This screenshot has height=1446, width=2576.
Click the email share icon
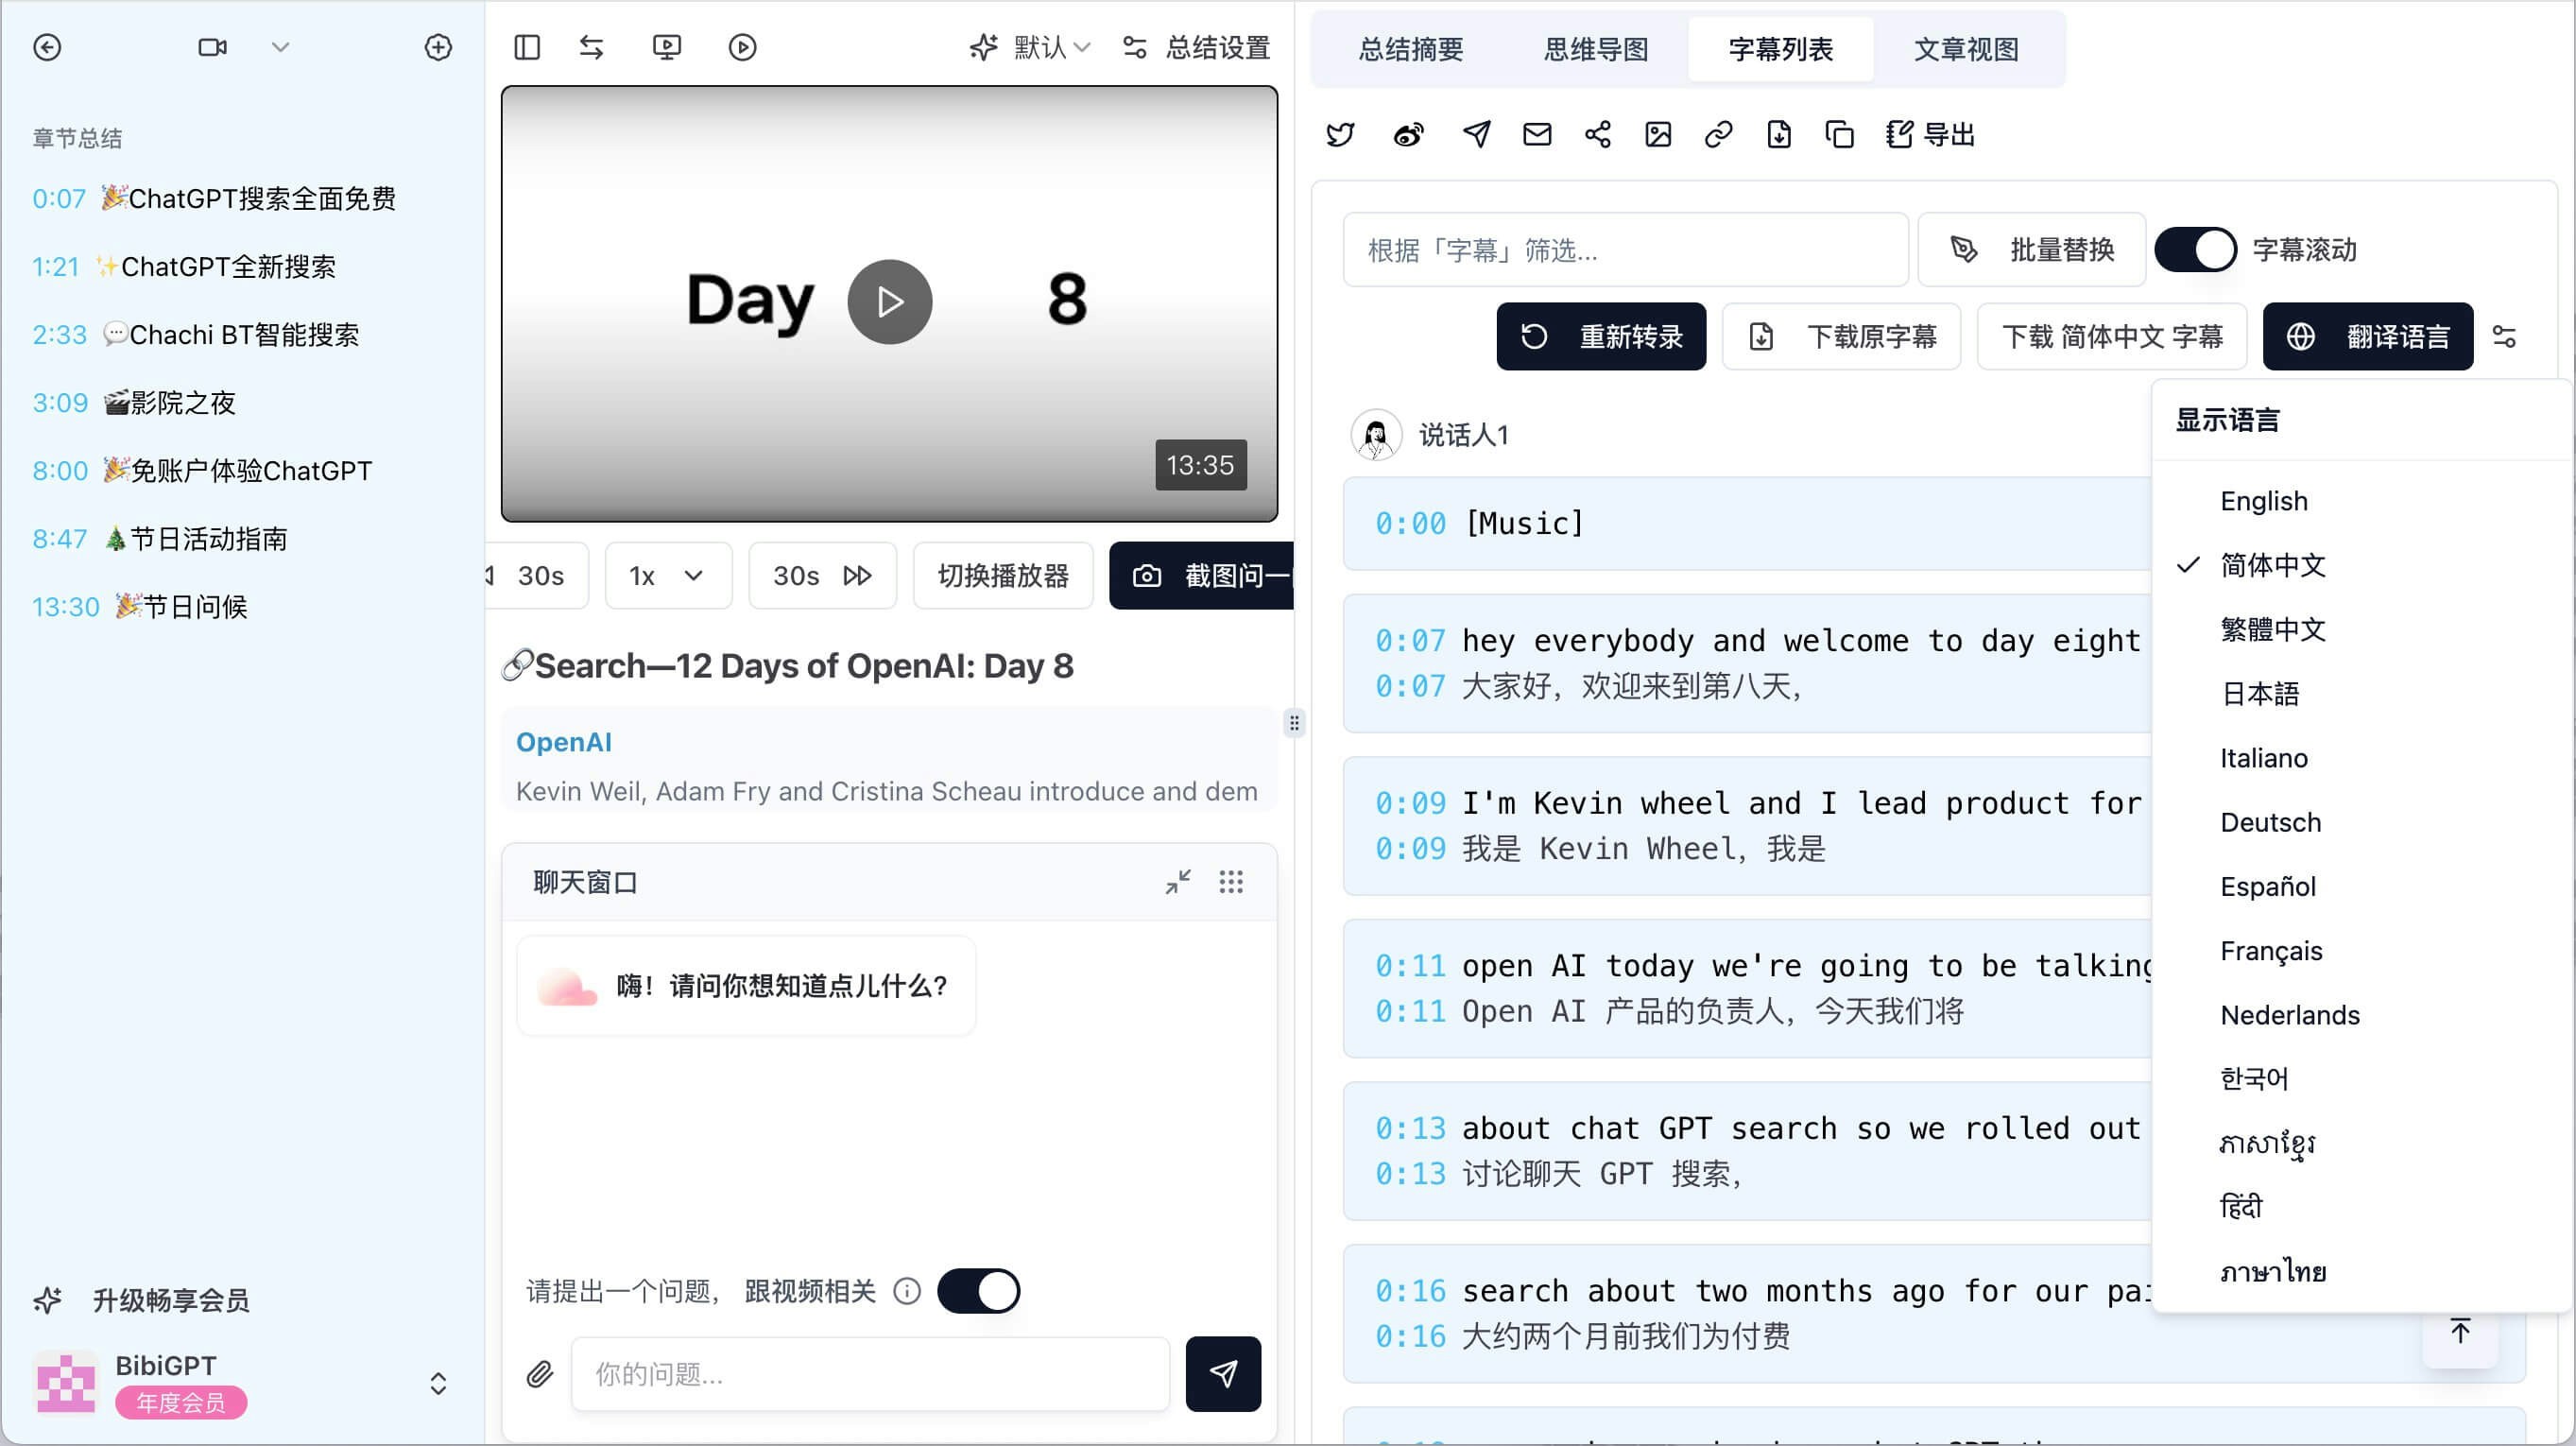1537,134
